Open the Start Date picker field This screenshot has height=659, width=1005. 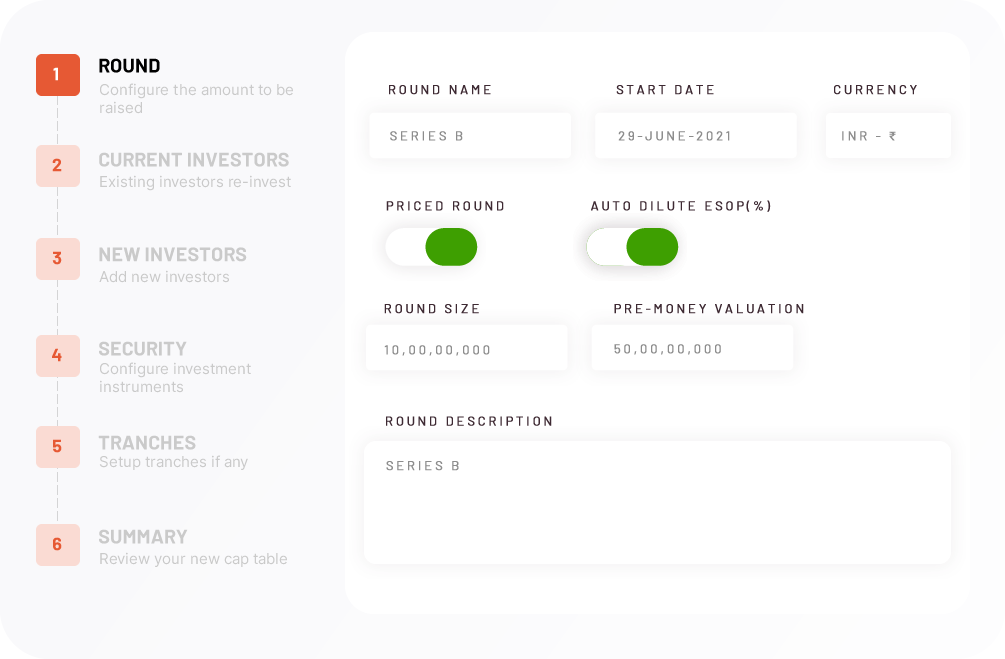tap(696, 135)
